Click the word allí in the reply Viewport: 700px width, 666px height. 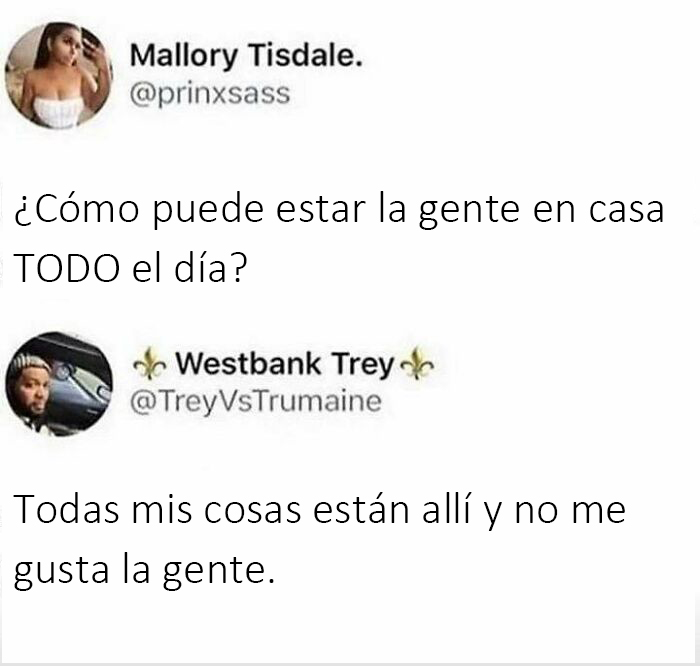point(446,507)
